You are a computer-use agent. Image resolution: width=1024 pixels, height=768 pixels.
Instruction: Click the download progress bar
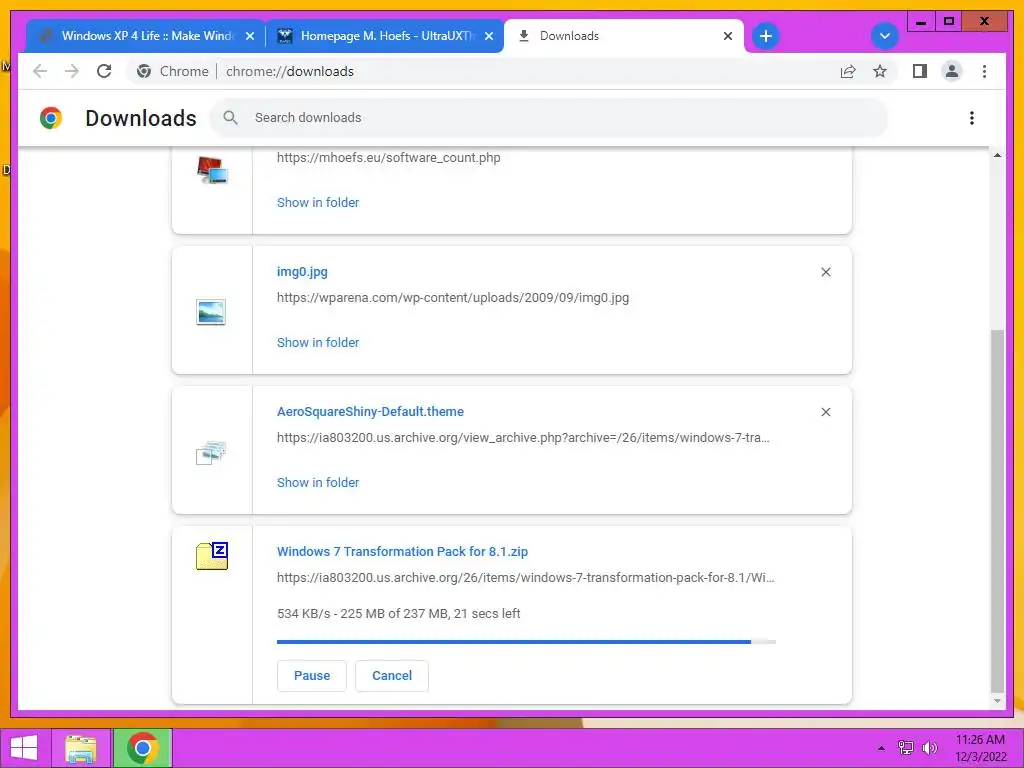[x=526, y=642]
